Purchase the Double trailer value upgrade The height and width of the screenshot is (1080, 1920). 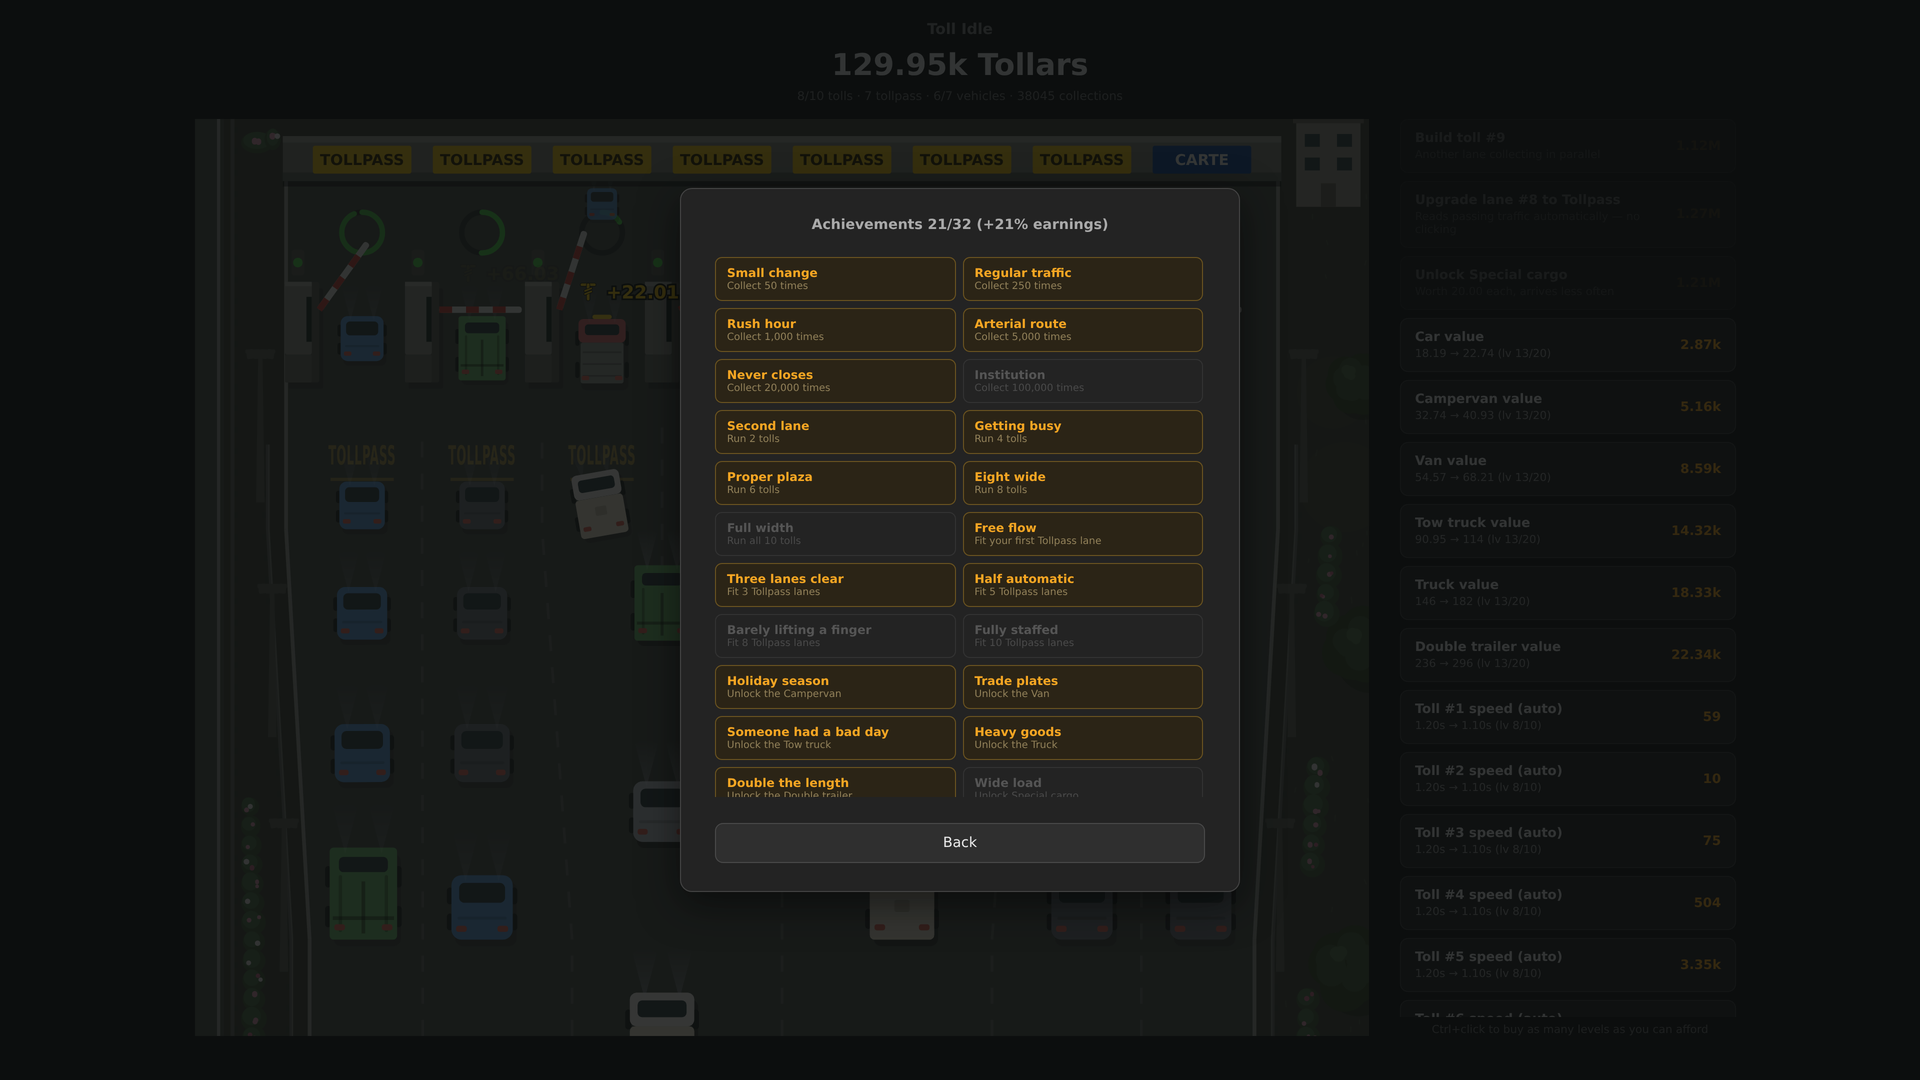pos(1567,655)
